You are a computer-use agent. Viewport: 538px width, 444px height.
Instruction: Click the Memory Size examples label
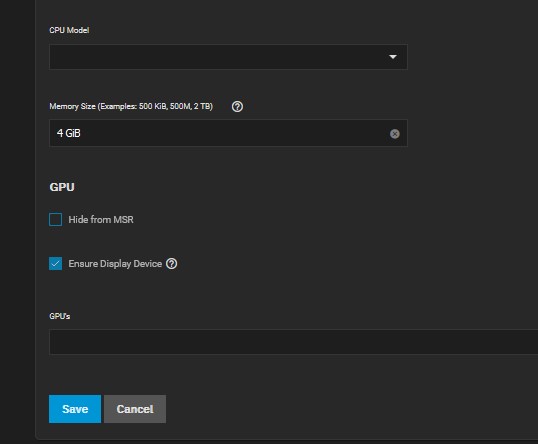pos(131,106)
